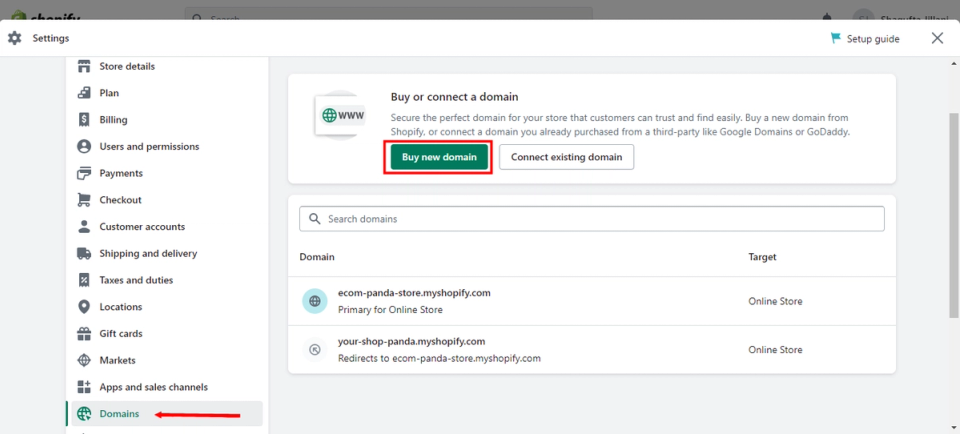Select Markets in the sidebar
960x434 pixels.
point(118,361)
